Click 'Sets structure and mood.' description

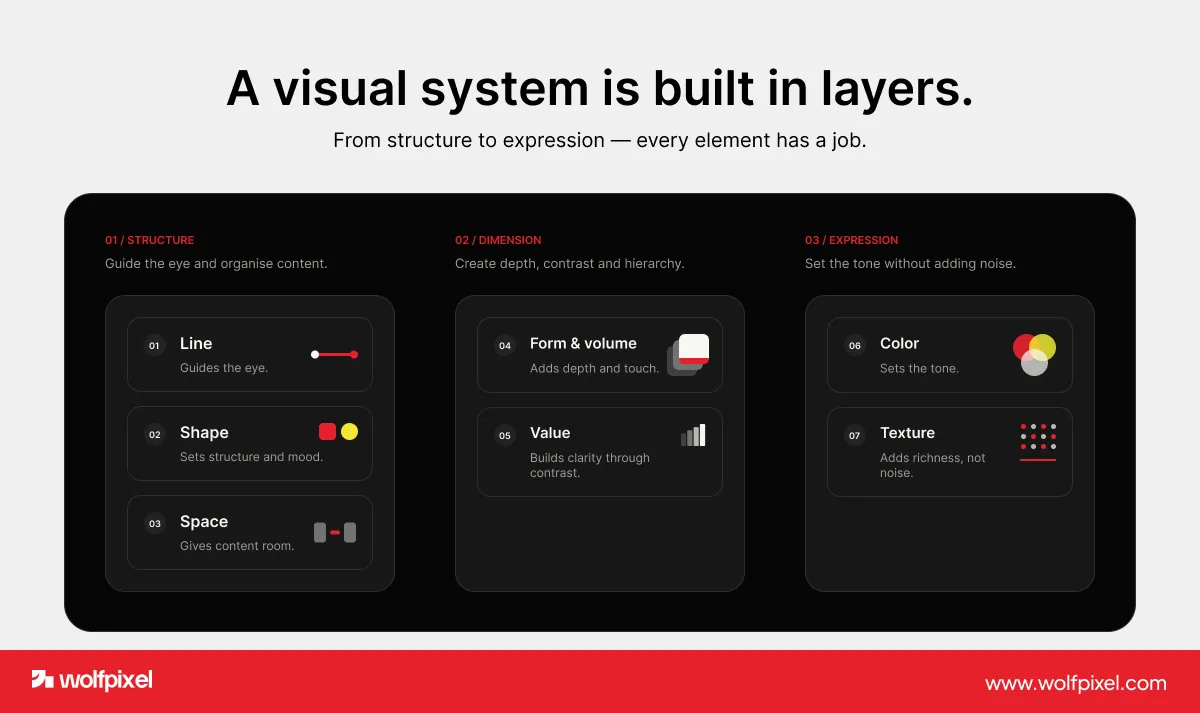tap(251, 457)
